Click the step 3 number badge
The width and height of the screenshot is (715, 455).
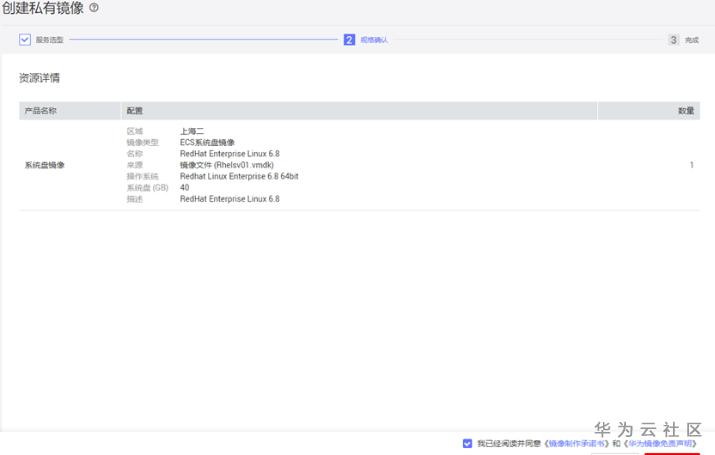[x=673, y=40]
